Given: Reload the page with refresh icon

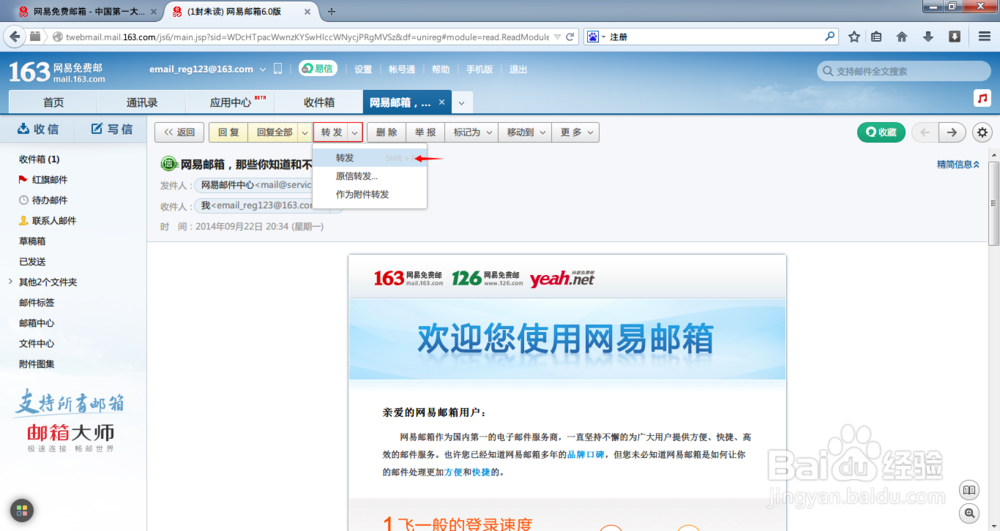Looking at the screenshot, I should 570,37.
